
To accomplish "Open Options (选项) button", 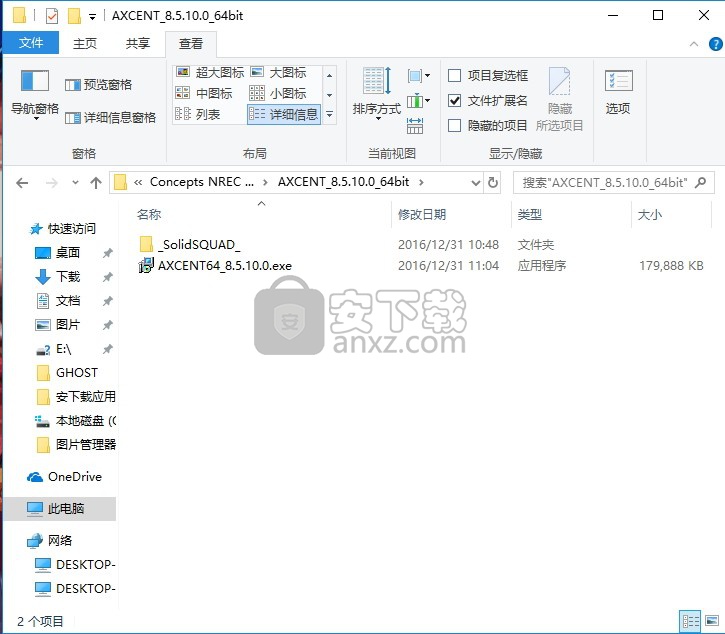I will tap(618, 92).
